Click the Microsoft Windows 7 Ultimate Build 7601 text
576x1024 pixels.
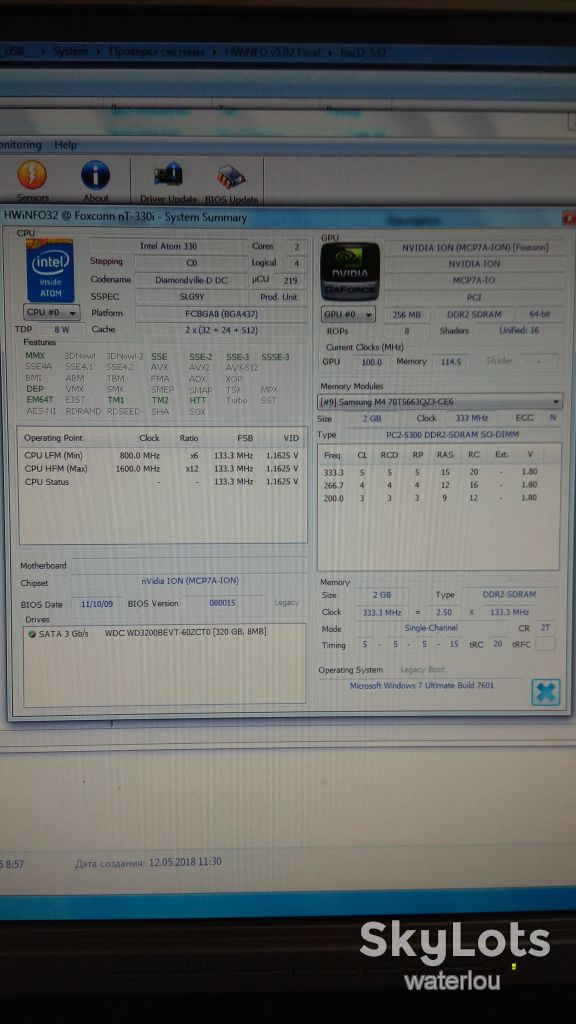point(422,685)
